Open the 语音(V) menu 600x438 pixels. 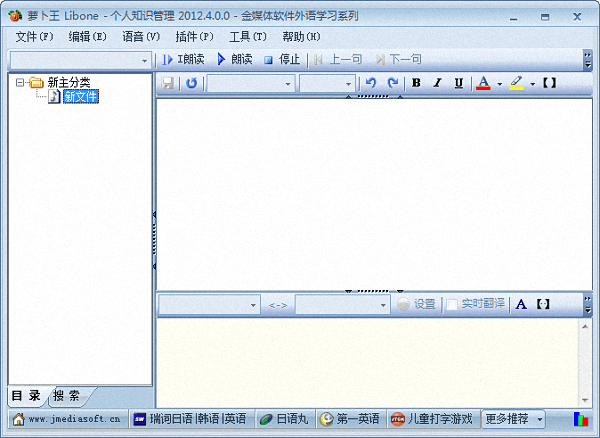click(x=140, y=36)
